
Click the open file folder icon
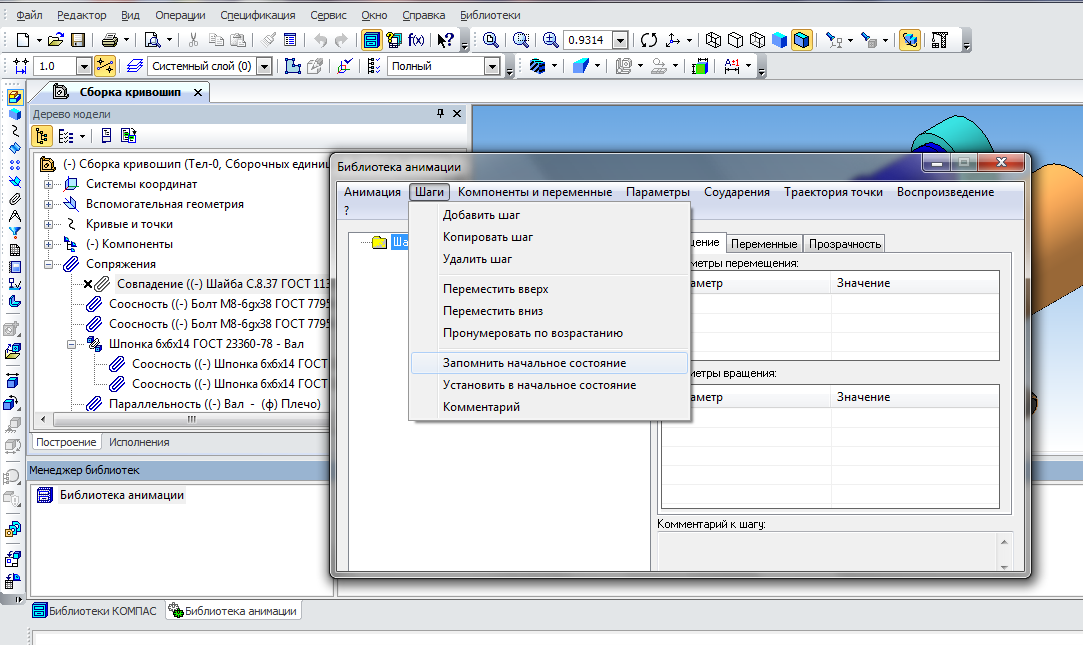coord(56,40)
